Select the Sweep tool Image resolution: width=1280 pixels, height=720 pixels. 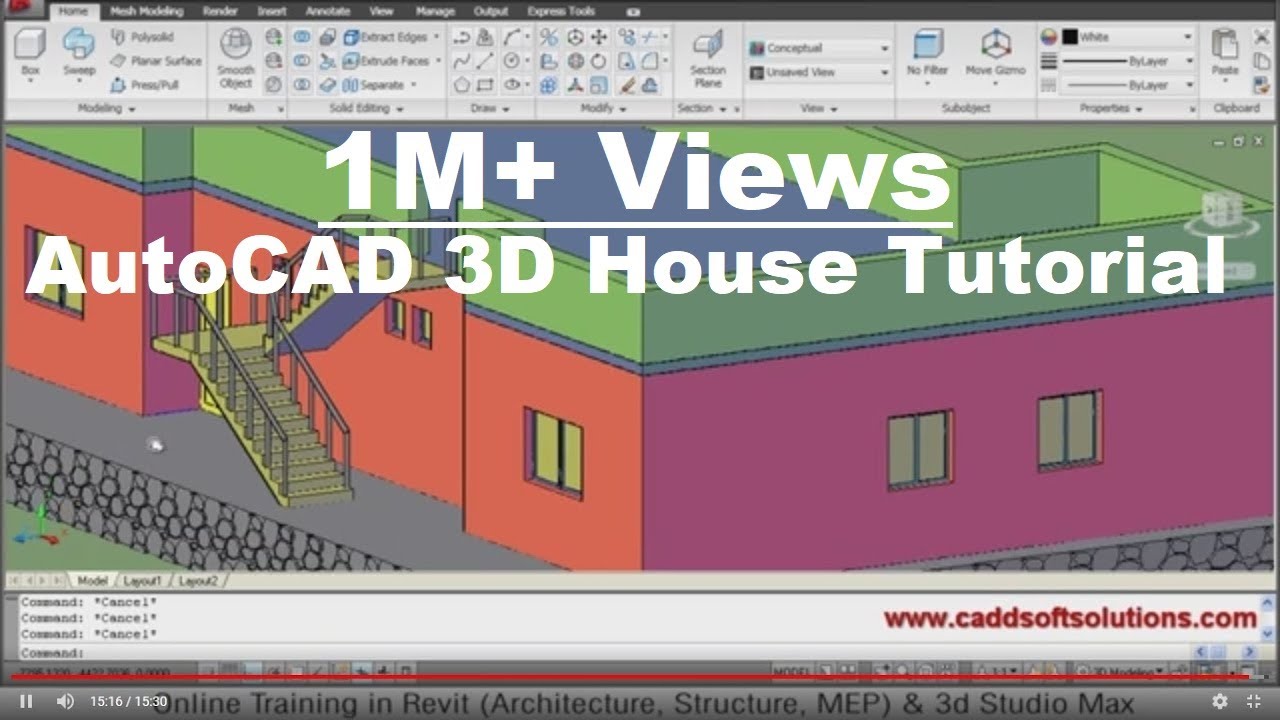[79, 53]
